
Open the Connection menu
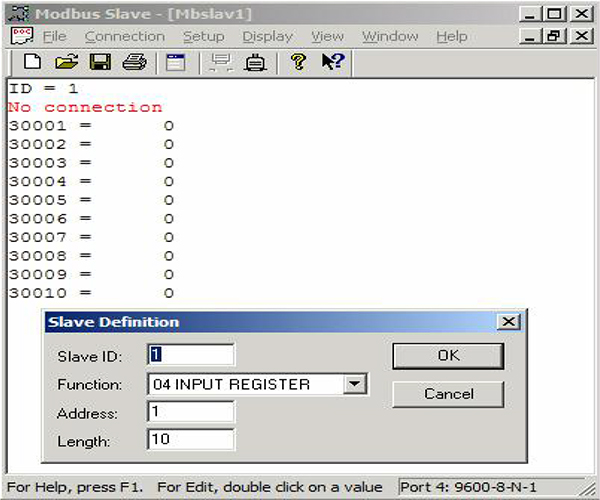125,36
